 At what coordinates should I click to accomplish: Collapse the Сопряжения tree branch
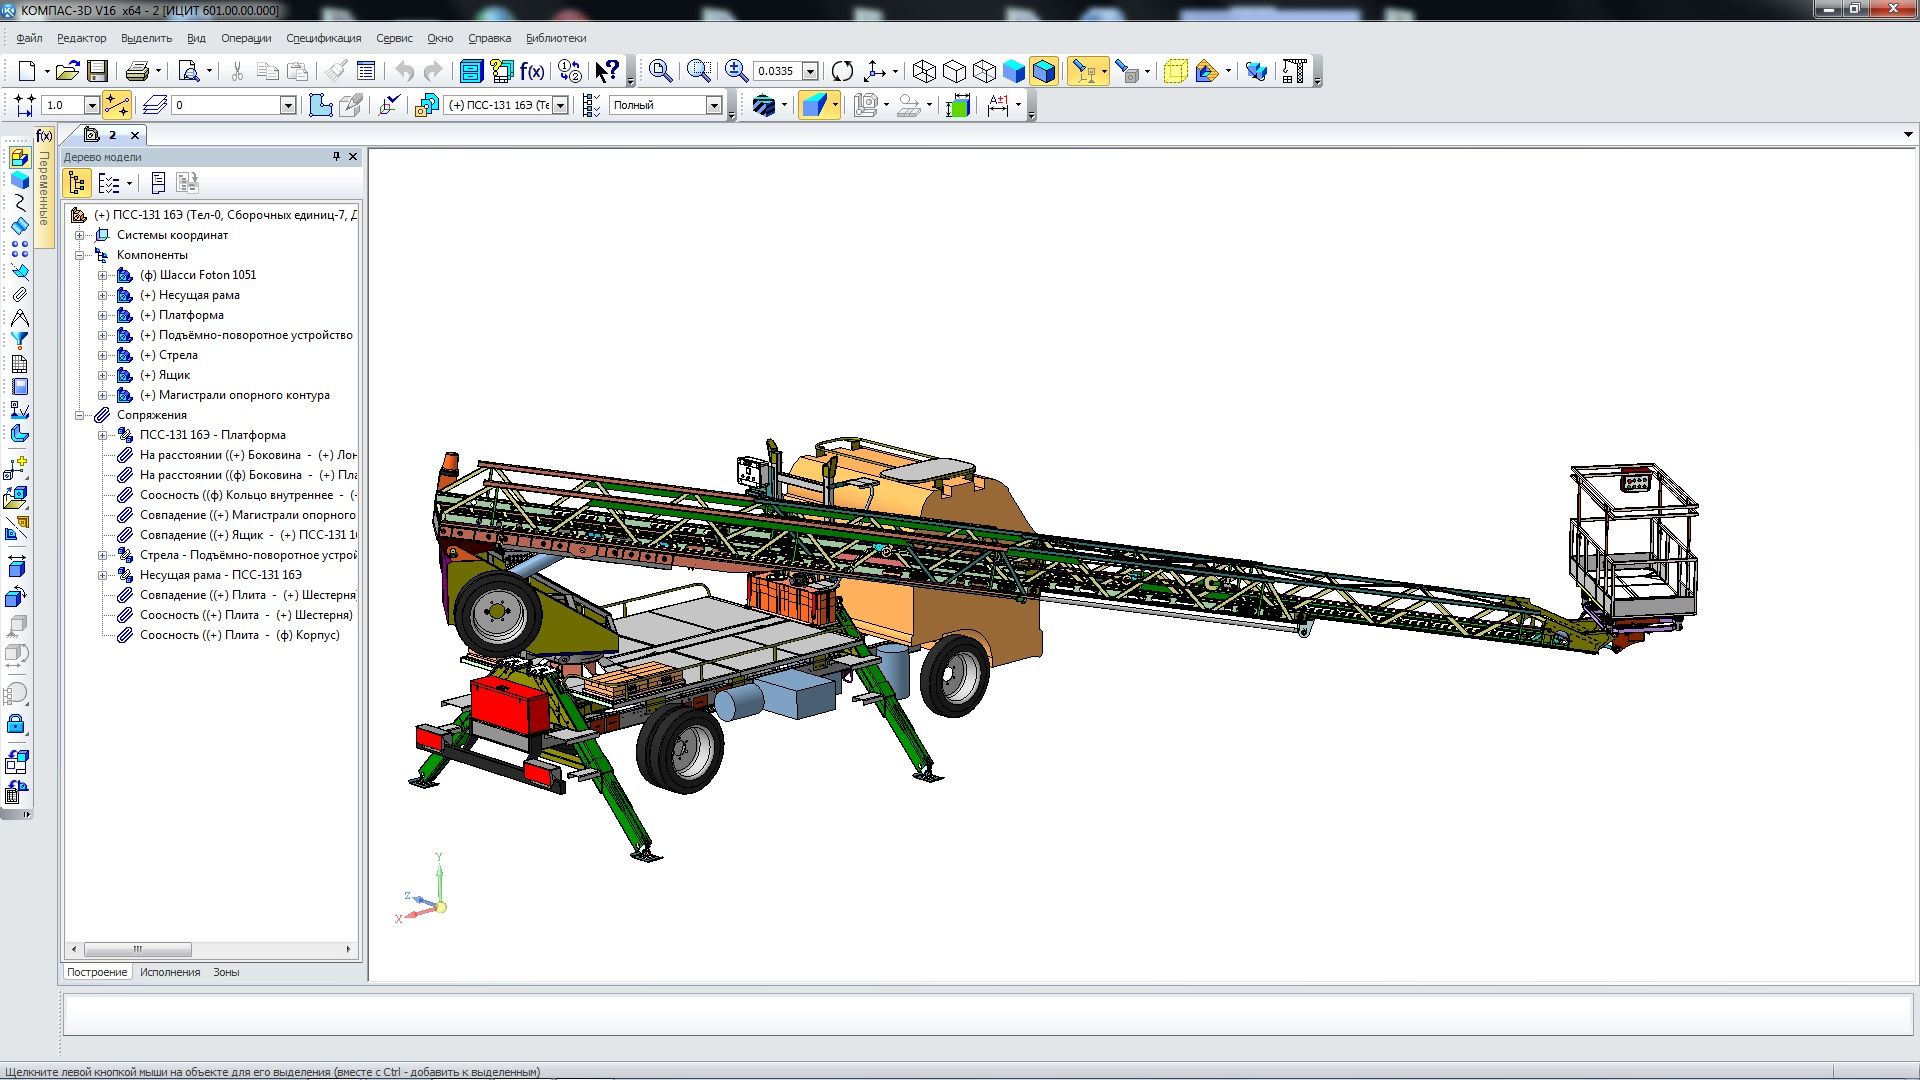[x=80, y=415]
